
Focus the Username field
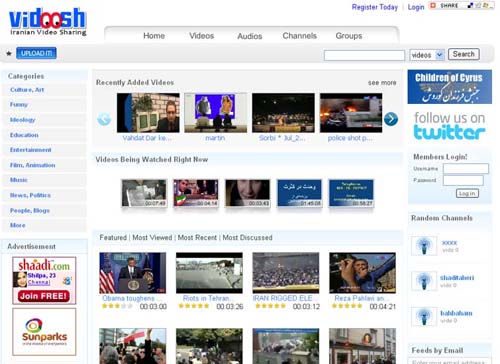[466, 169]
